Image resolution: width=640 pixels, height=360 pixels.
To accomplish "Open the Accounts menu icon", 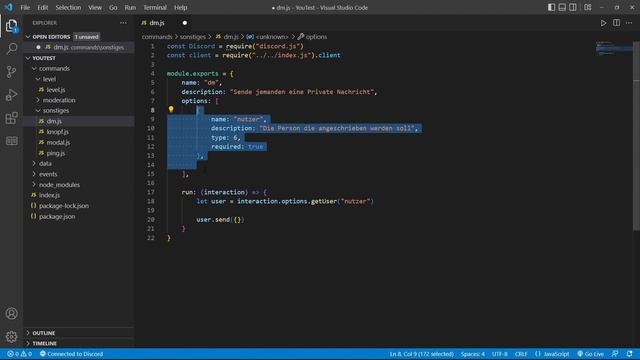I will [11, 313].
